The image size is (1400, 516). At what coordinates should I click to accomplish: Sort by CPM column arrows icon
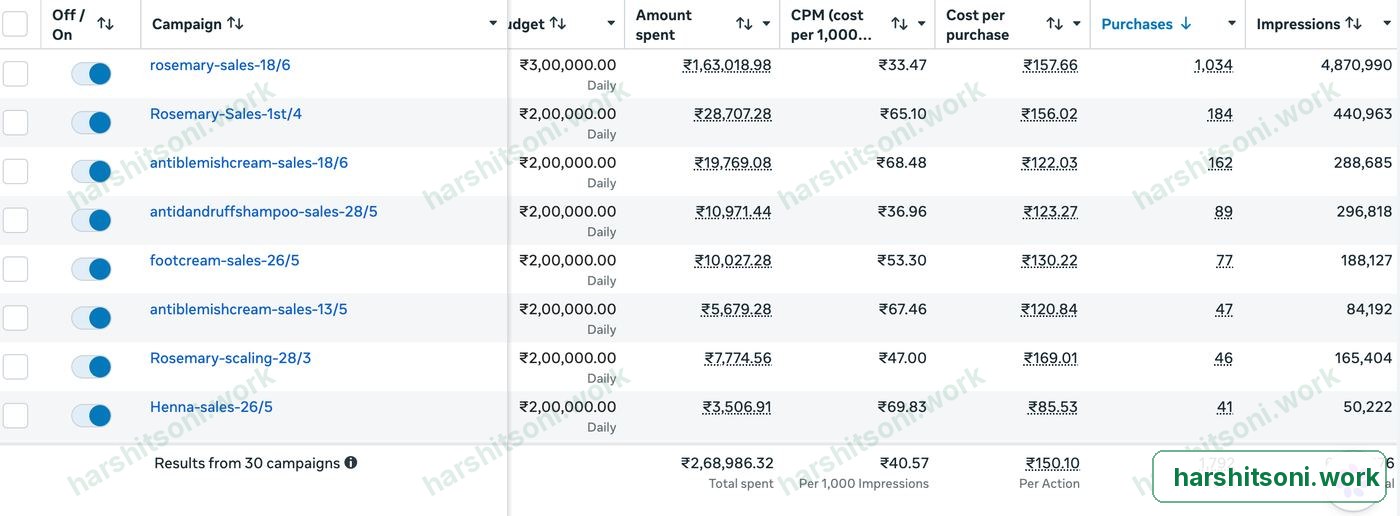tap(899, 24)
